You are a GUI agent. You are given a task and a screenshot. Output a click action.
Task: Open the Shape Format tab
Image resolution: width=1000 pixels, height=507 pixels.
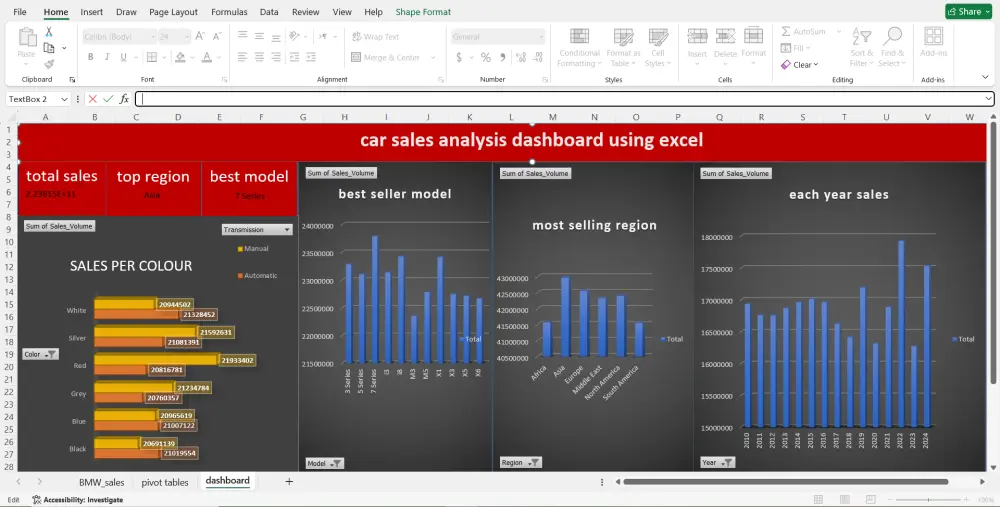tap(423, 11)
